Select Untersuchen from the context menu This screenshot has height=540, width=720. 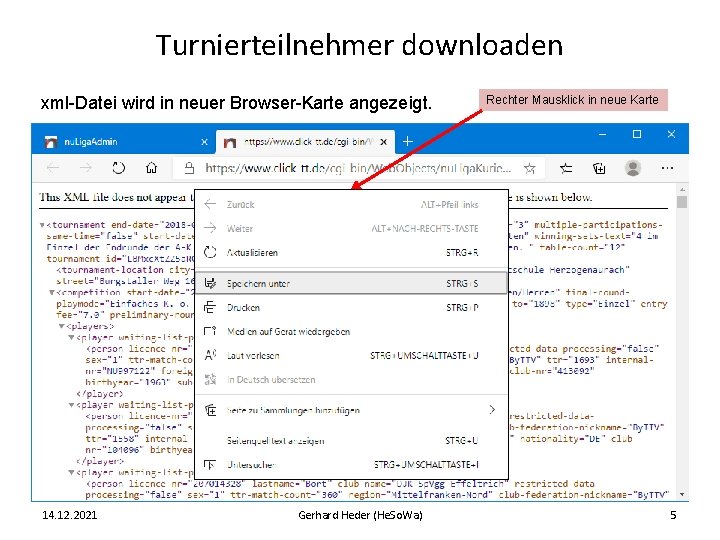click(351, 465)
